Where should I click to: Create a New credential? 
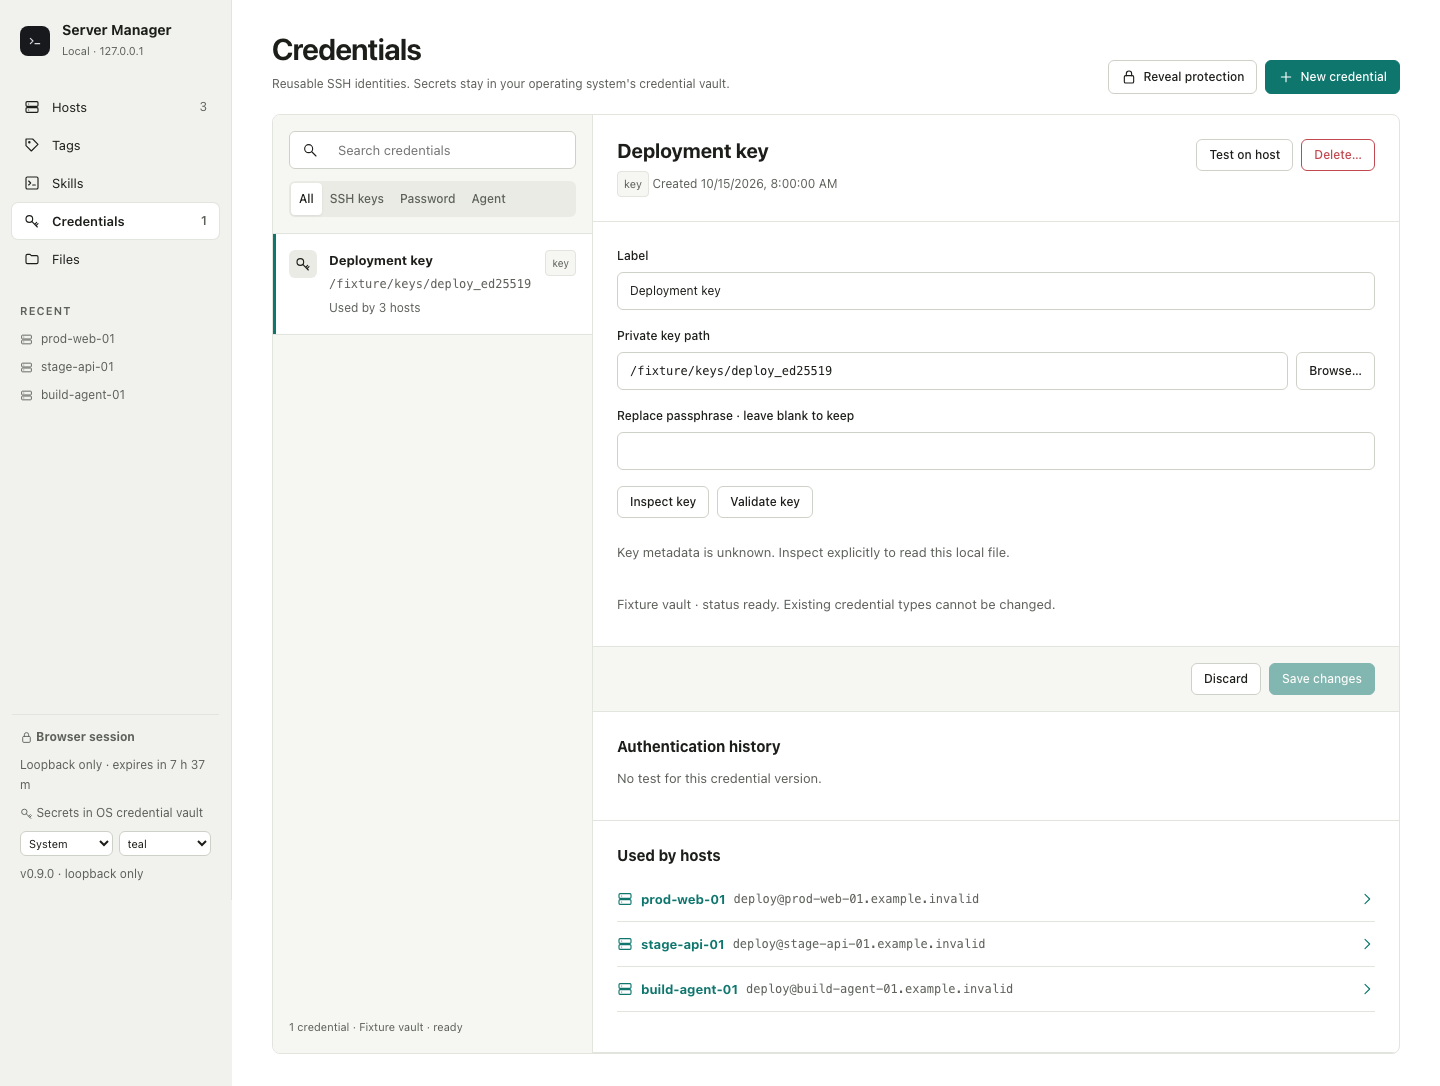[x=1332, y=77]
